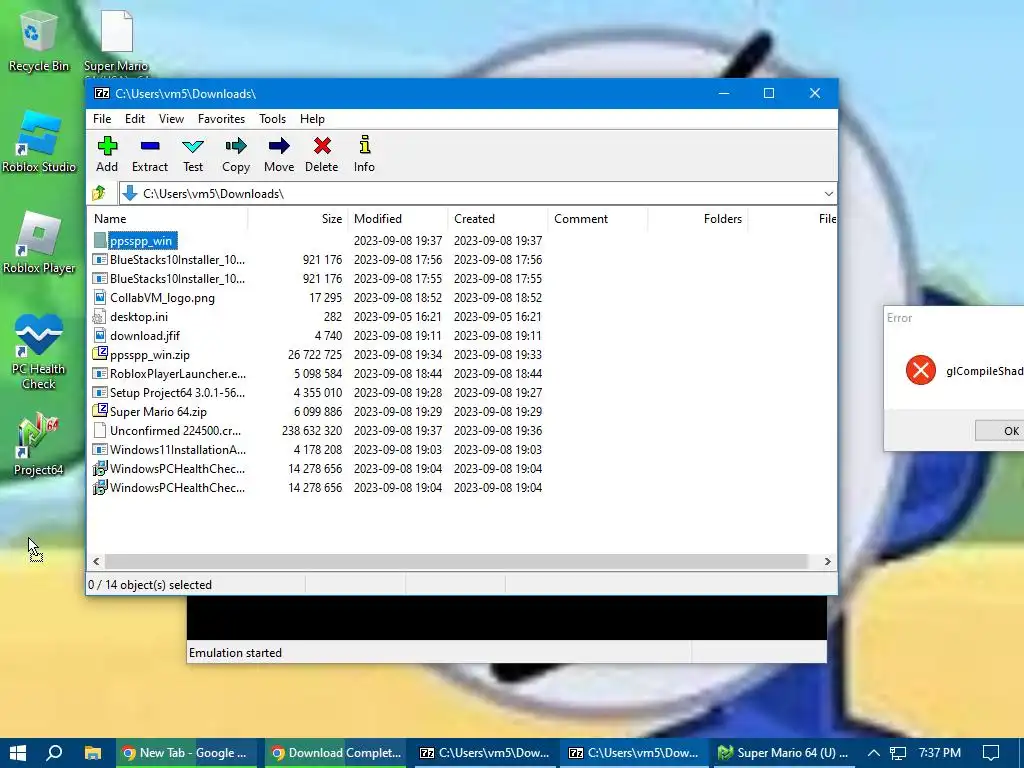Click the Move toolbar icon
Viewport: 1024px width, 768px height.
point(279,154)
